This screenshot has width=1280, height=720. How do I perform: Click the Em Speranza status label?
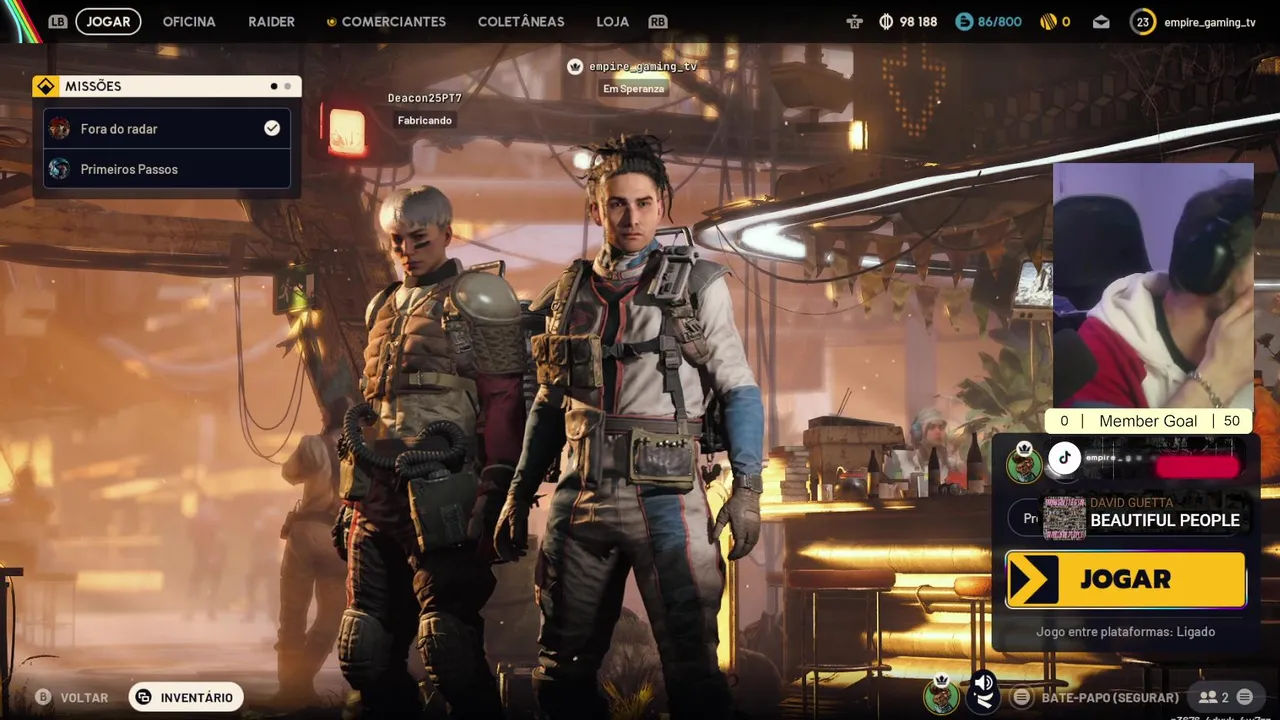[x=633, y=88]
